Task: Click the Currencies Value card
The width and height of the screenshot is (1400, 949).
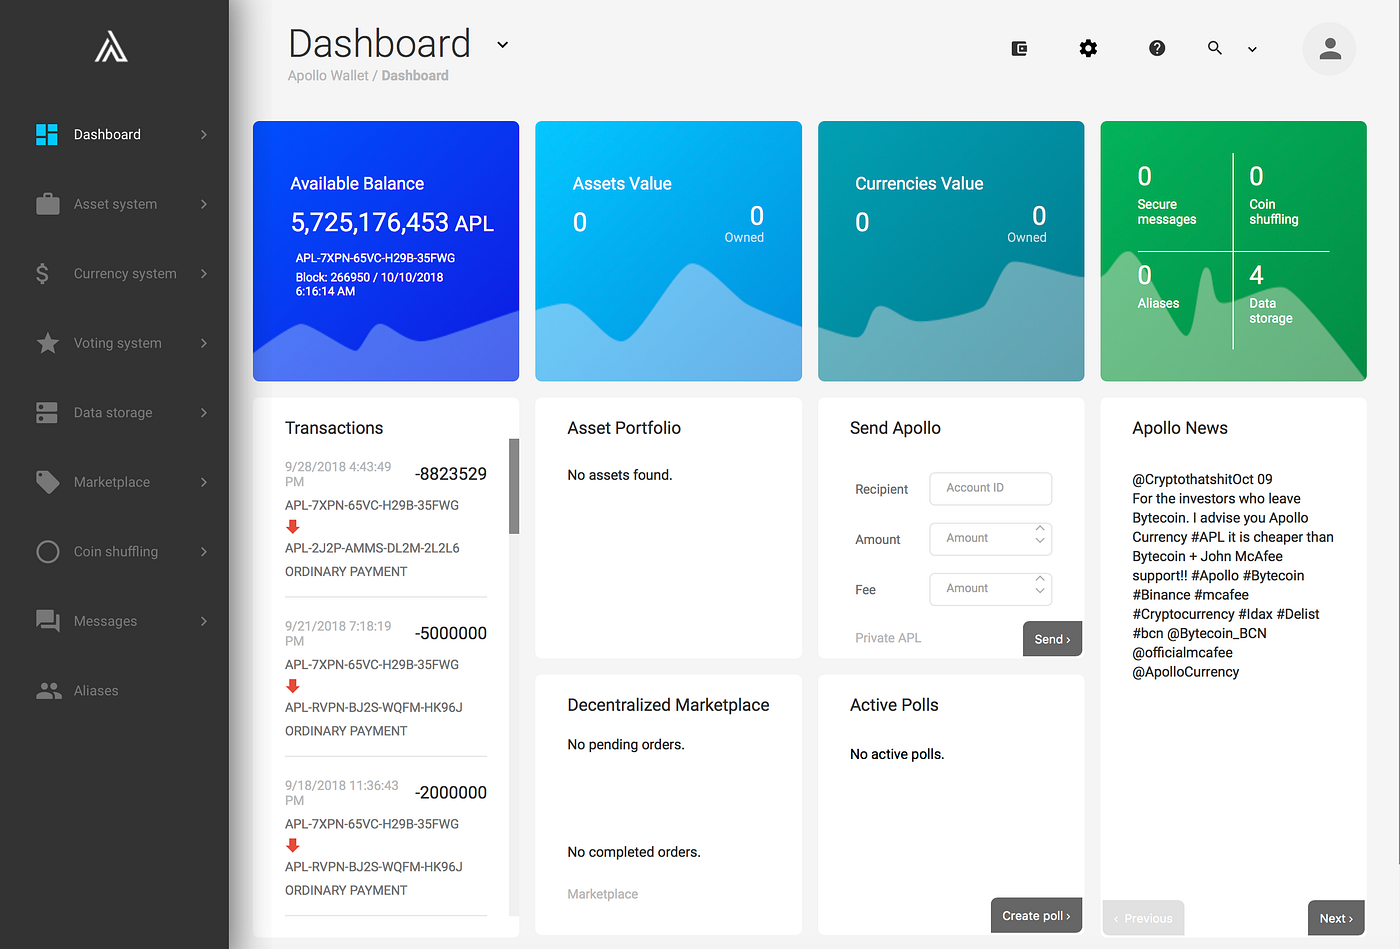Action: 951,251
